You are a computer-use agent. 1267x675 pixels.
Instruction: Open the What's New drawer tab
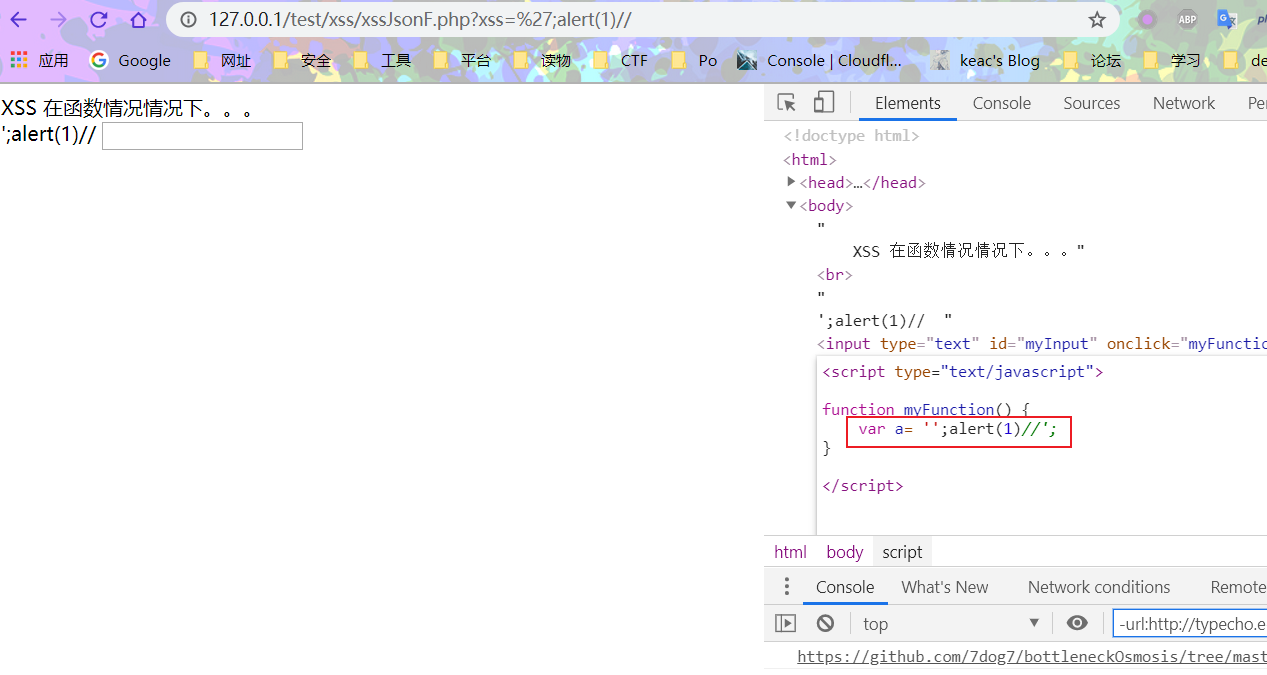[x=945, y=587]
